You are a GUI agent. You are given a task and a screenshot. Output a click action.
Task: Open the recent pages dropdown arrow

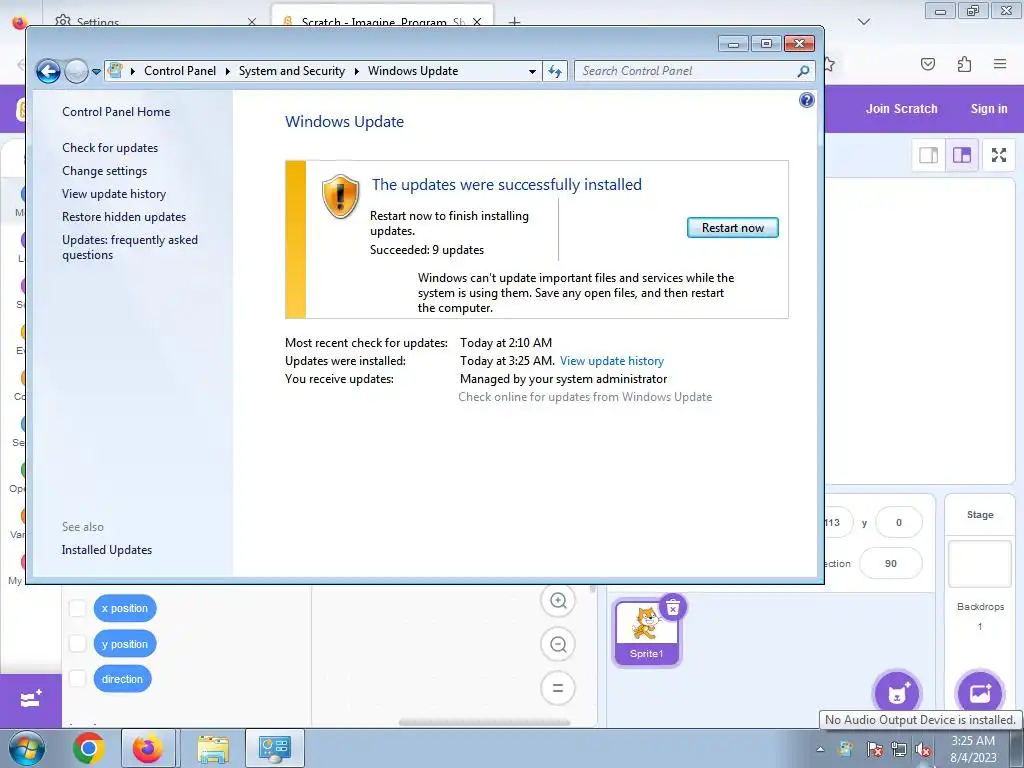96,72
